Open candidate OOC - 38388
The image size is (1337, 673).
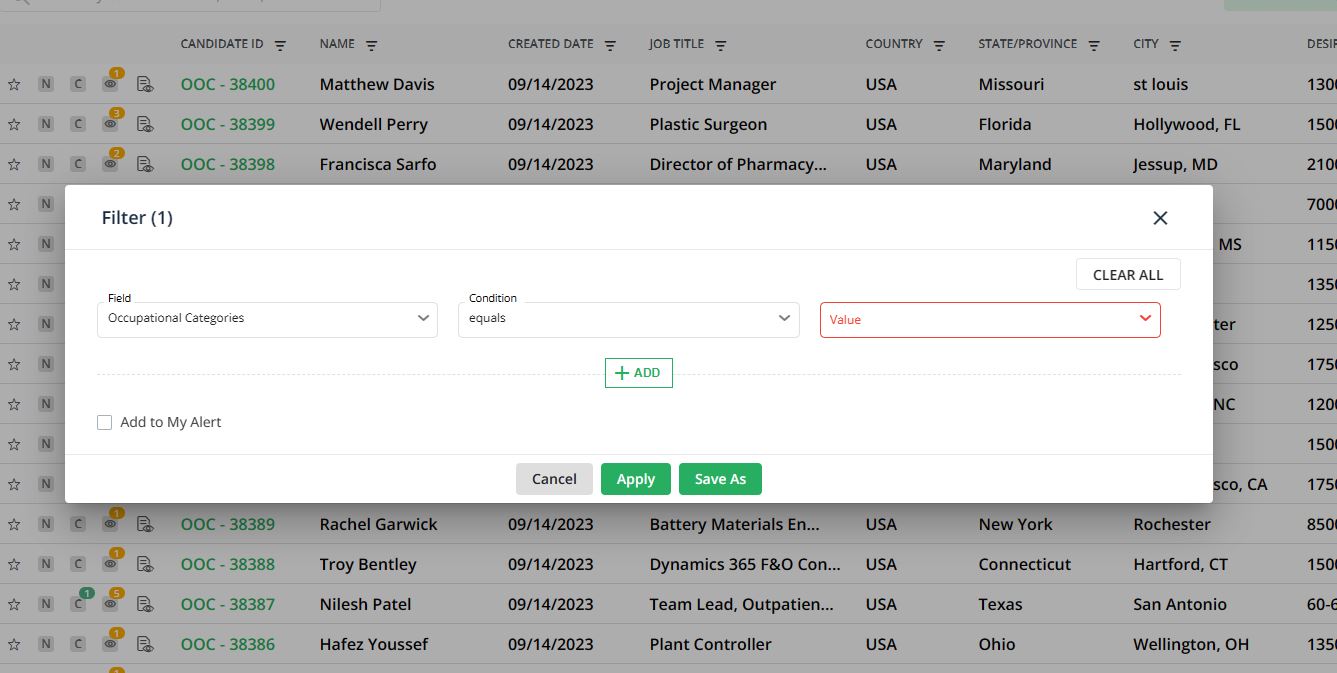coord(228,565)
